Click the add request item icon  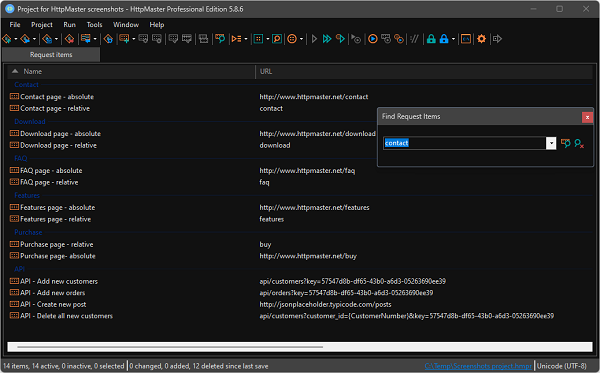(x=124, y=39)
